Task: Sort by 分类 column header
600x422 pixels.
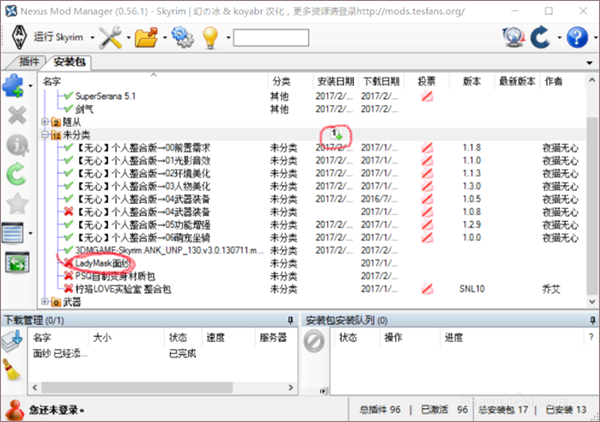Action: [282, 81]
